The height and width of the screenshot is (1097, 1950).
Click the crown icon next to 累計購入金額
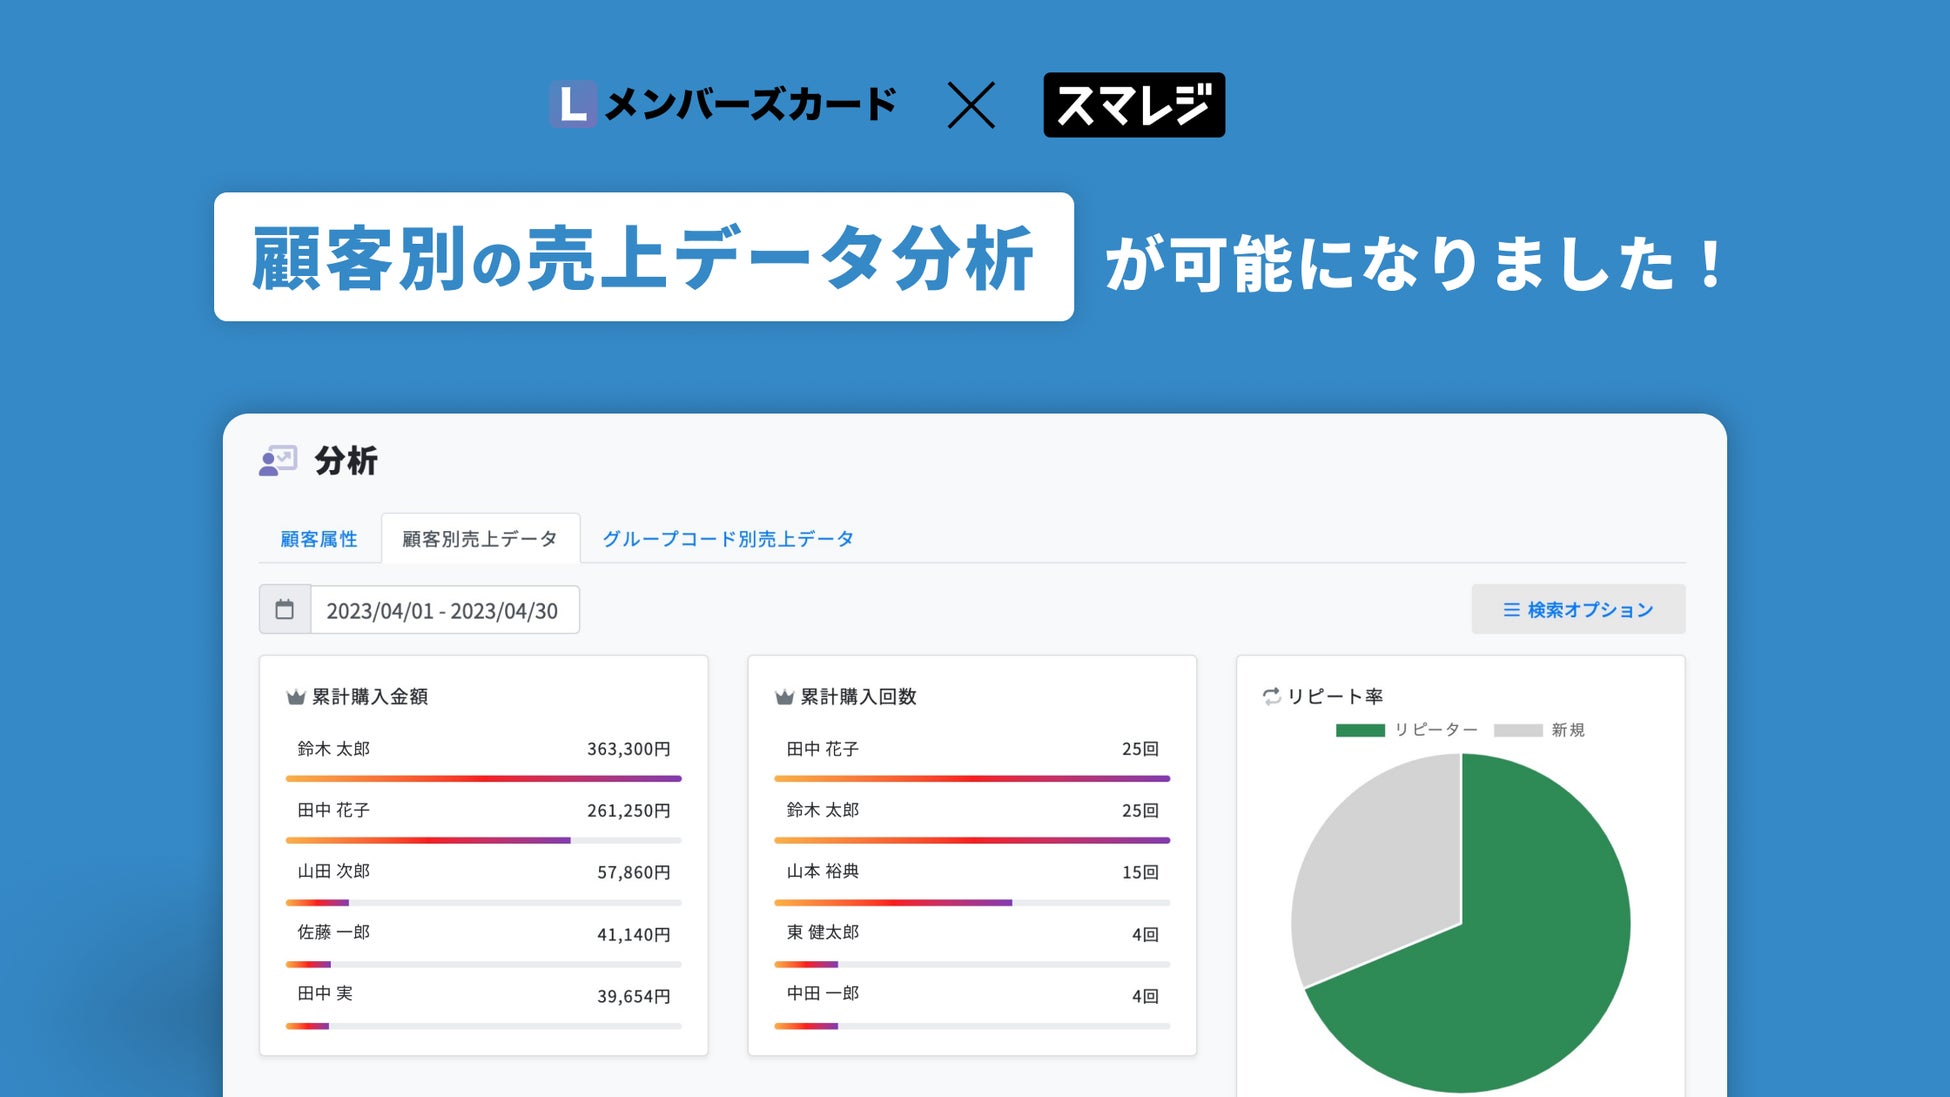[x=296, y=697]
